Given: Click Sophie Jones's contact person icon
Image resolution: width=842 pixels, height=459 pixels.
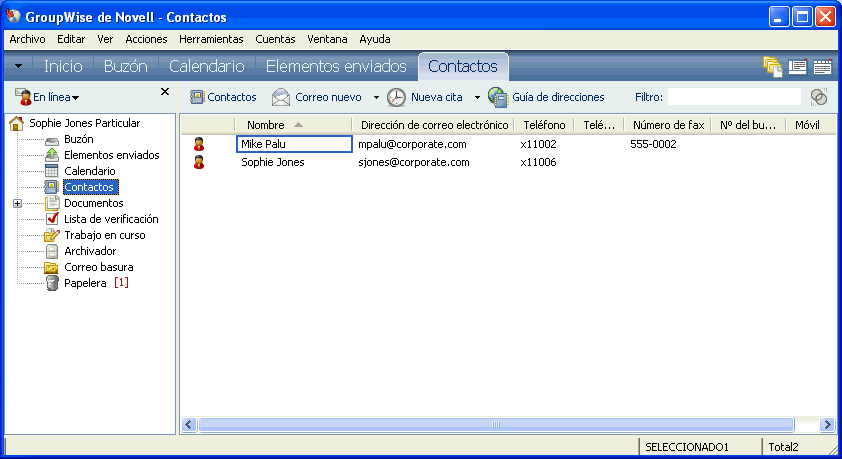Looking at the screenshot, I should pyautogui.click(x=199, y=162).
